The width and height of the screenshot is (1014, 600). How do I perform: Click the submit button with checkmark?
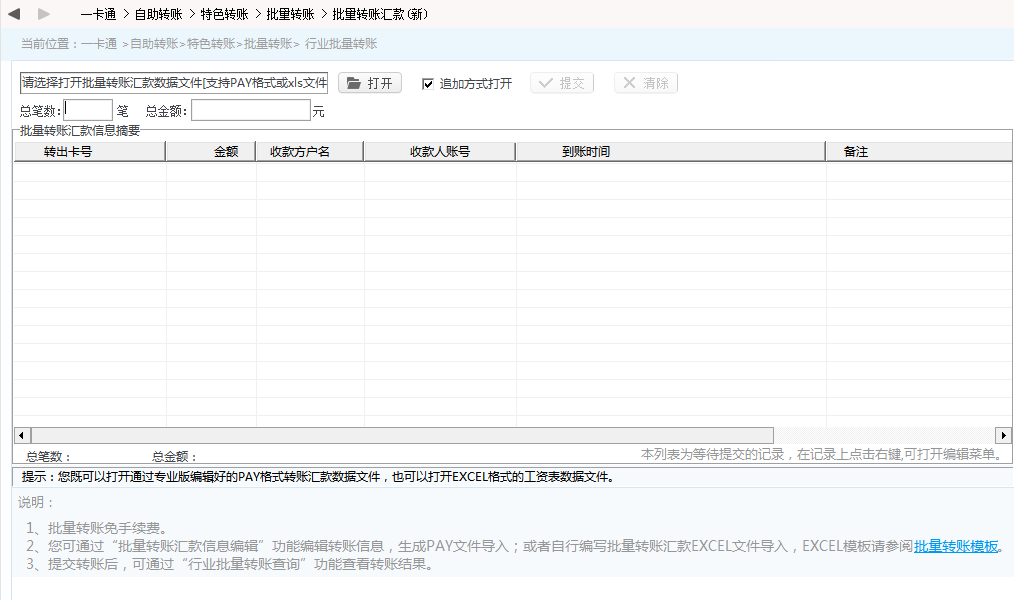(x=561, y=83)
